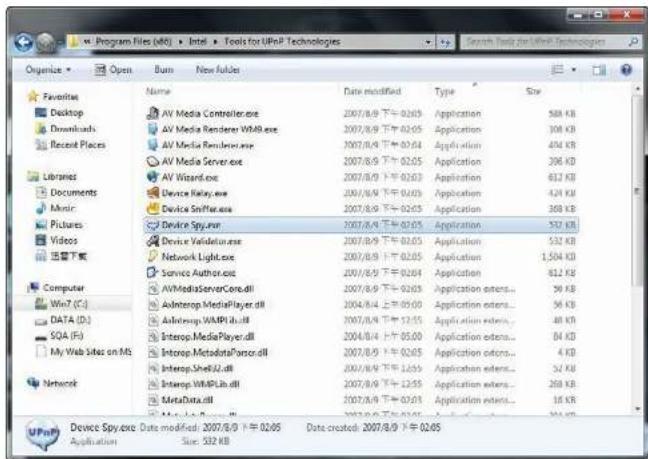Select AV Media Server.exe icon
This screenshot has width=648, height=459.
153,161
